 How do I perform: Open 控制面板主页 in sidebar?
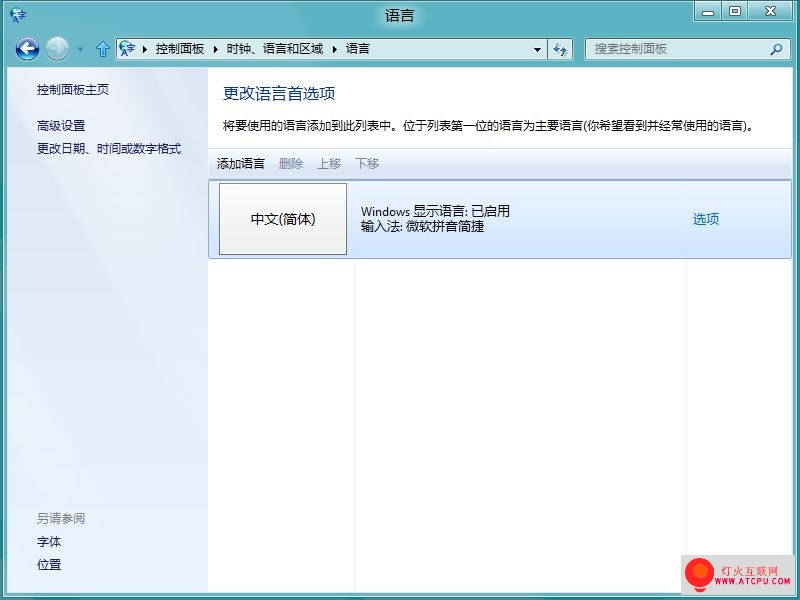73,90
